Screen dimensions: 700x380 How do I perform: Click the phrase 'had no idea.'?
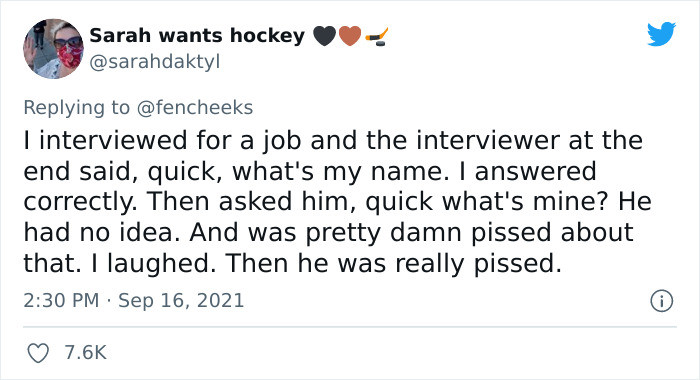102,232
